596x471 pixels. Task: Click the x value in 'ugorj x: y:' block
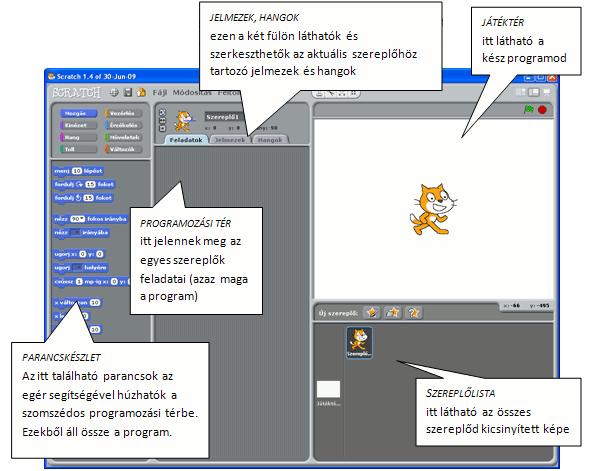(x=82, y=254)
